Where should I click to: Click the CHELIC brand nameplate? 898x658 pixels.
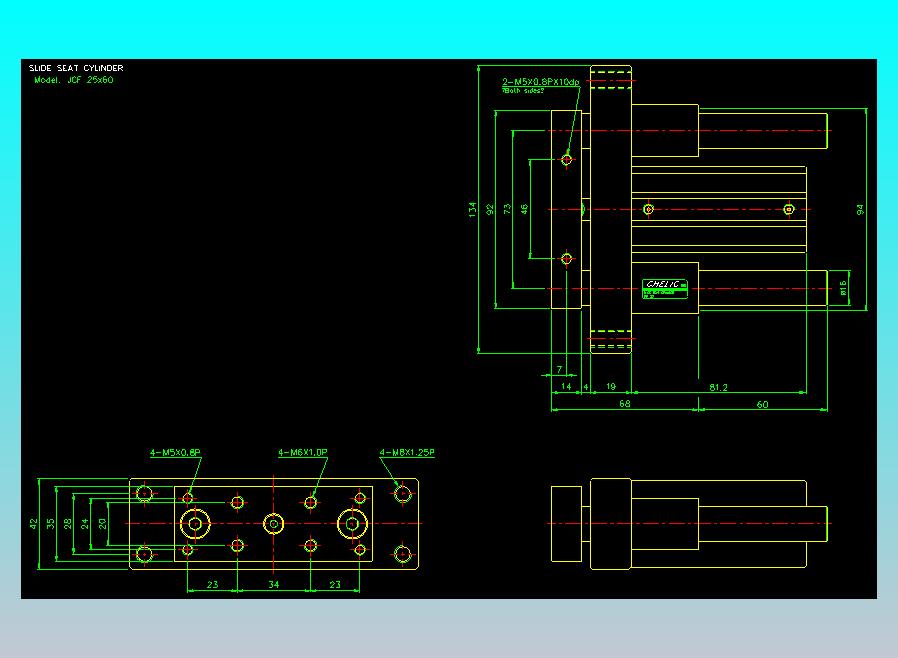tap(664, 289)
